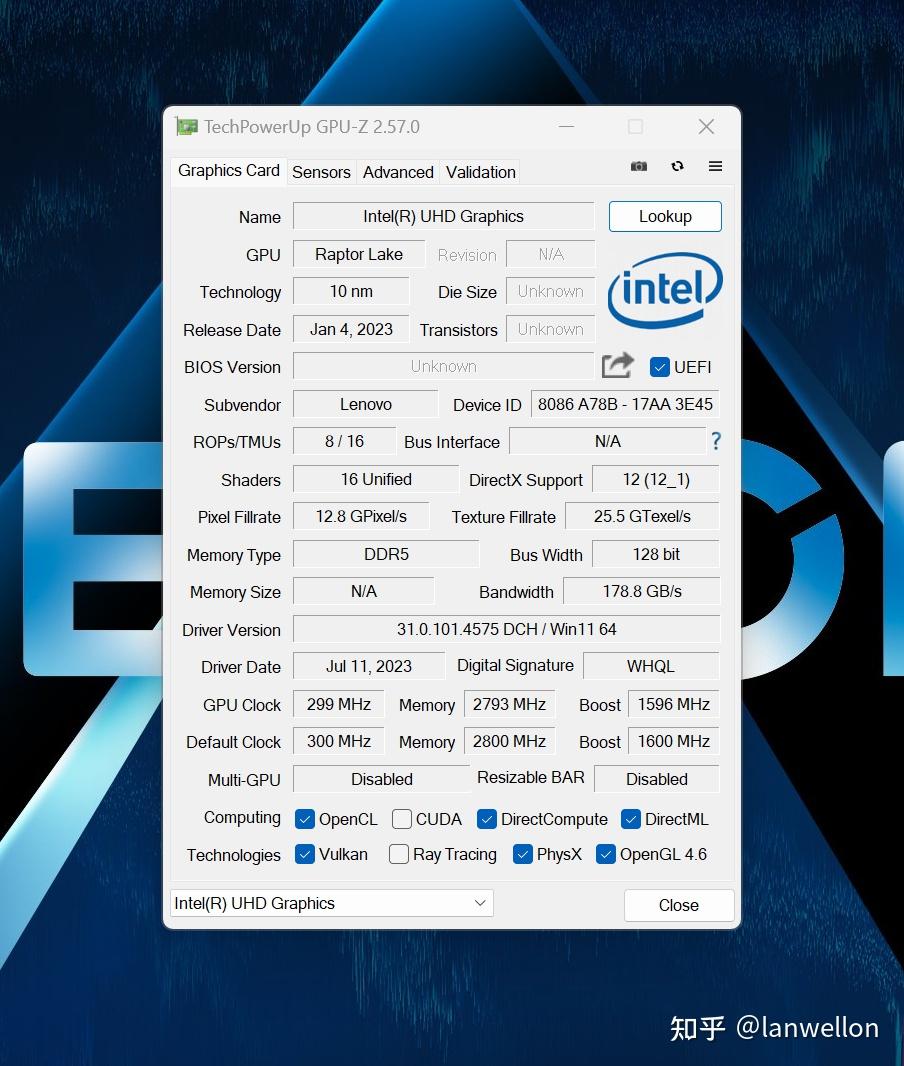Viewport: 904px width, 1066px height.
Task: Click the Memory Size N/A field
Action: [x=364, y=591]
